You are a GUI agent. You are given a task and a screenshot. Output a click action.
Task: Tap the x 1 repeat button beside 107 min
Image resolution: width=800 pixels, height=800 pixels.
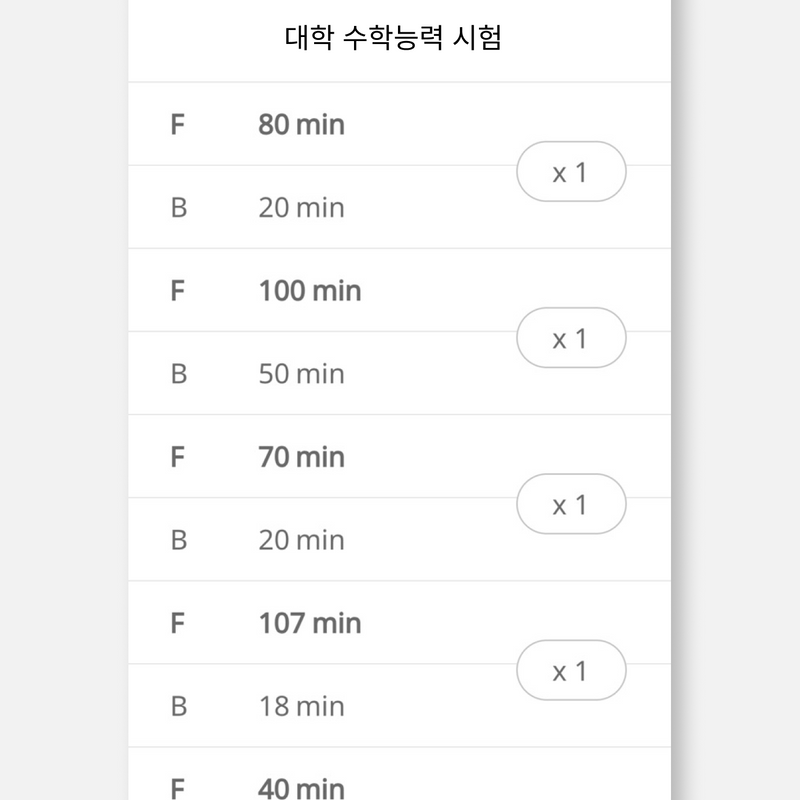pos(571,670)
